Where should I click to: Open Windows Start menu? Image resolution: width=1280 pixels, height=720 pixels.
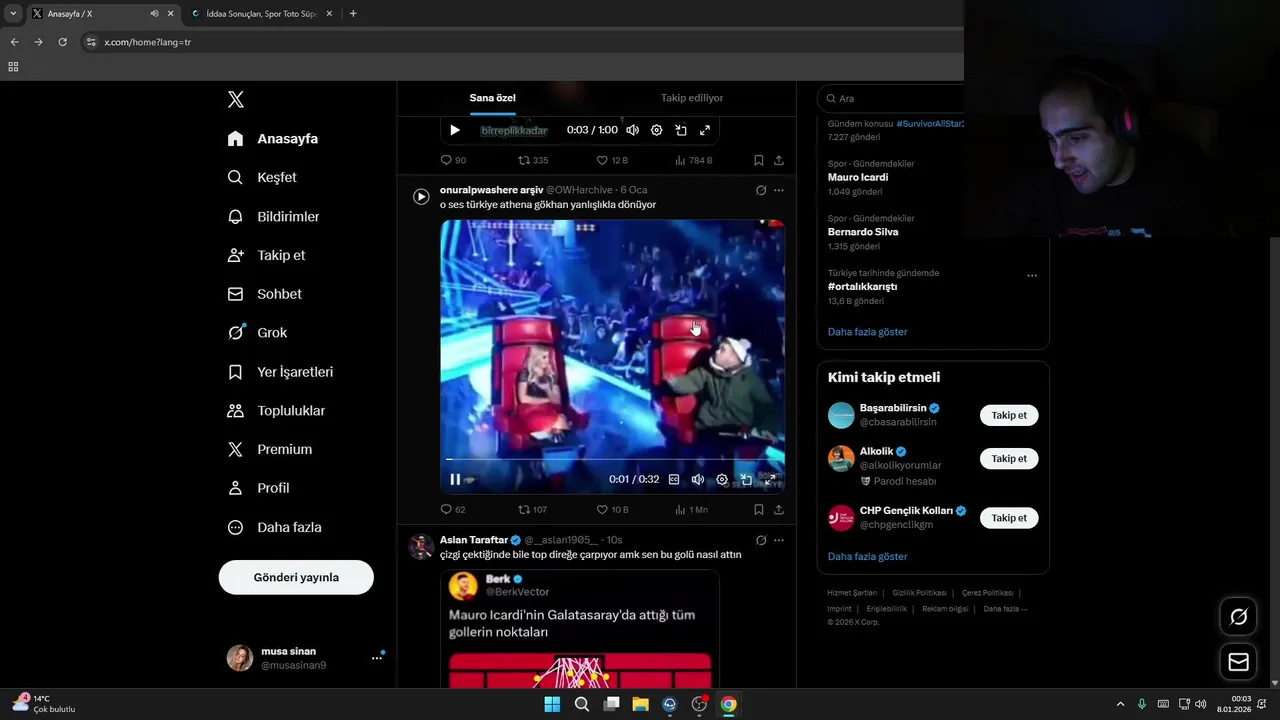point(552,704)
